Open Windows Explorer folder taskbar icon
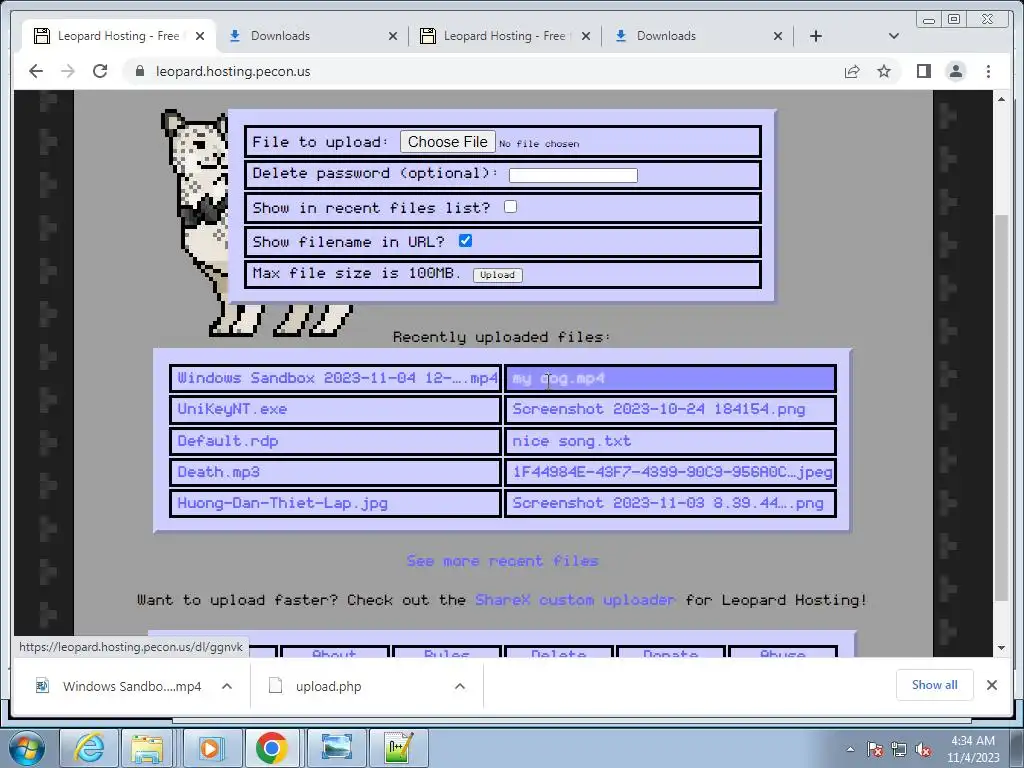This screenshot has width=1024, height=768. 148,748
